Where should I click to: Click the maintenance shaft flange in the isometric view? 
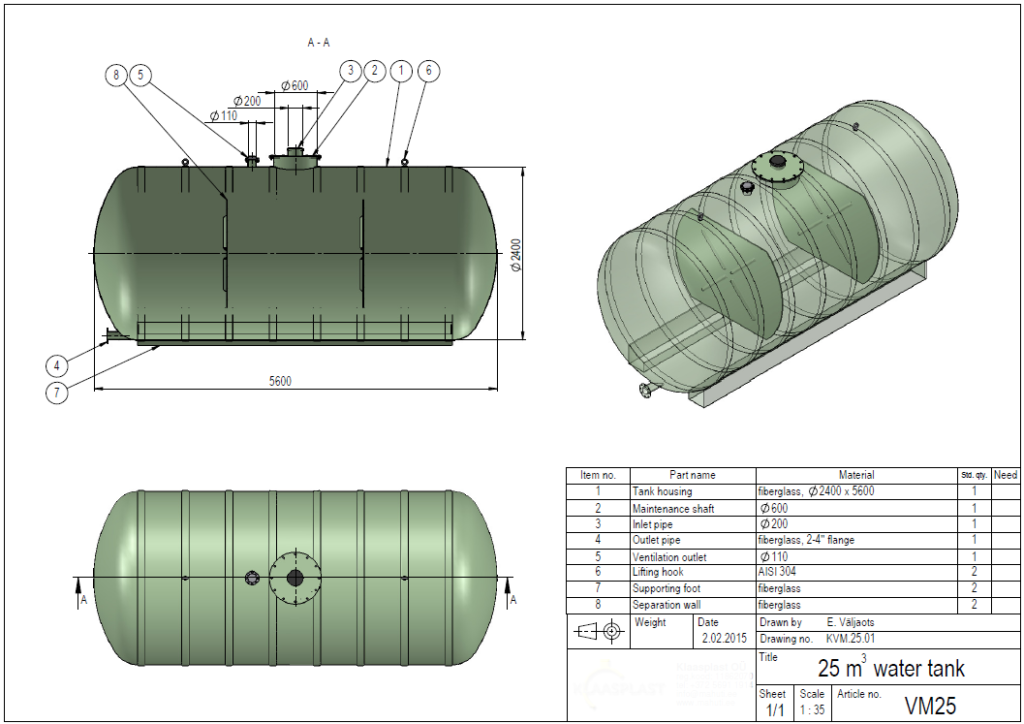776,166
